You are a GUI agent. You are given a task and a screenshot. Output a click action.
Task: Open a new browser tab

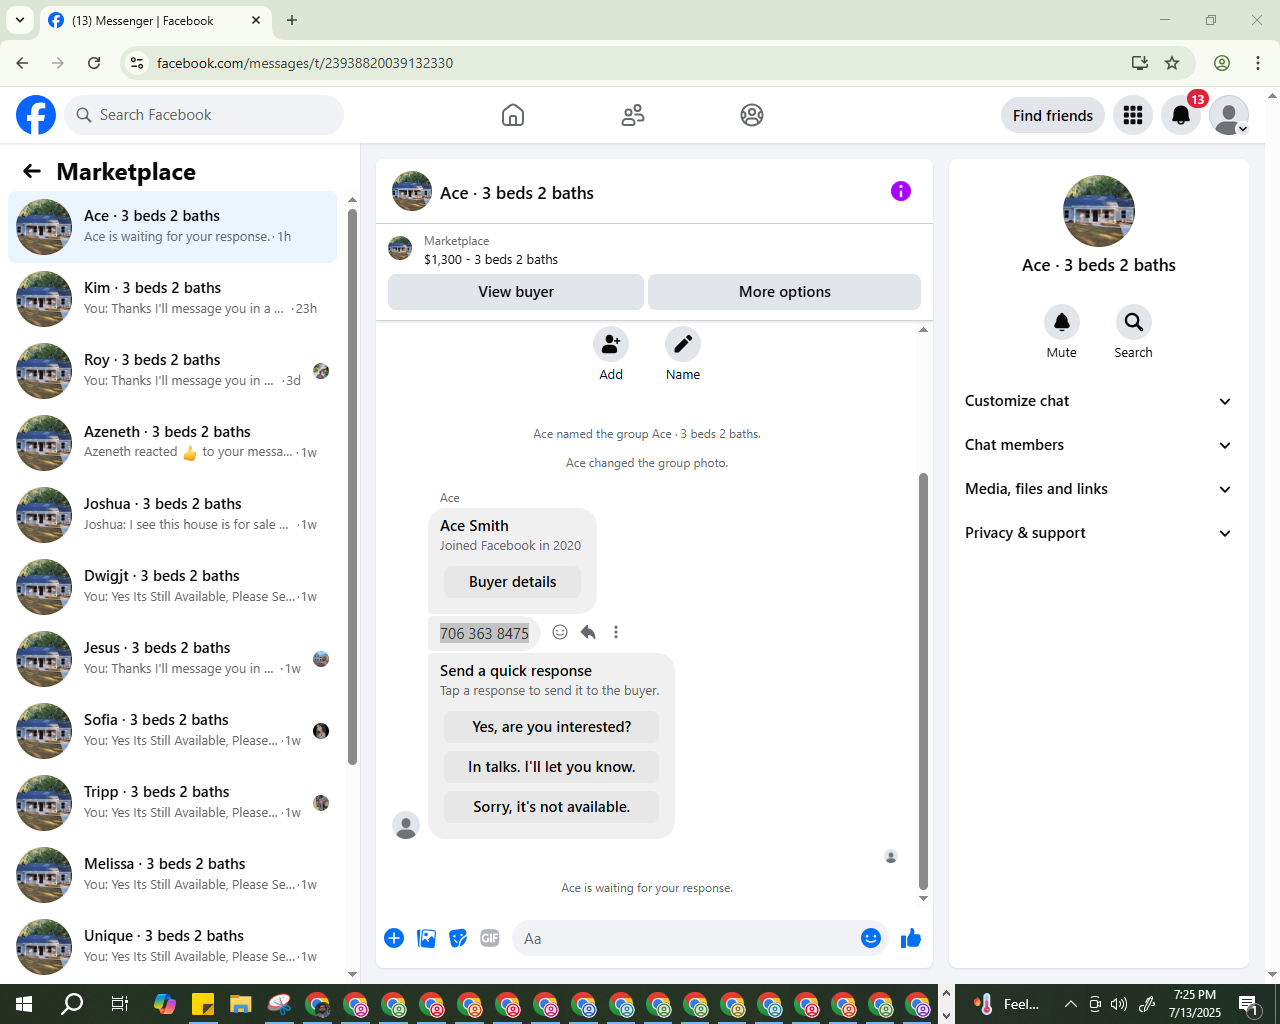coord(292,20)
